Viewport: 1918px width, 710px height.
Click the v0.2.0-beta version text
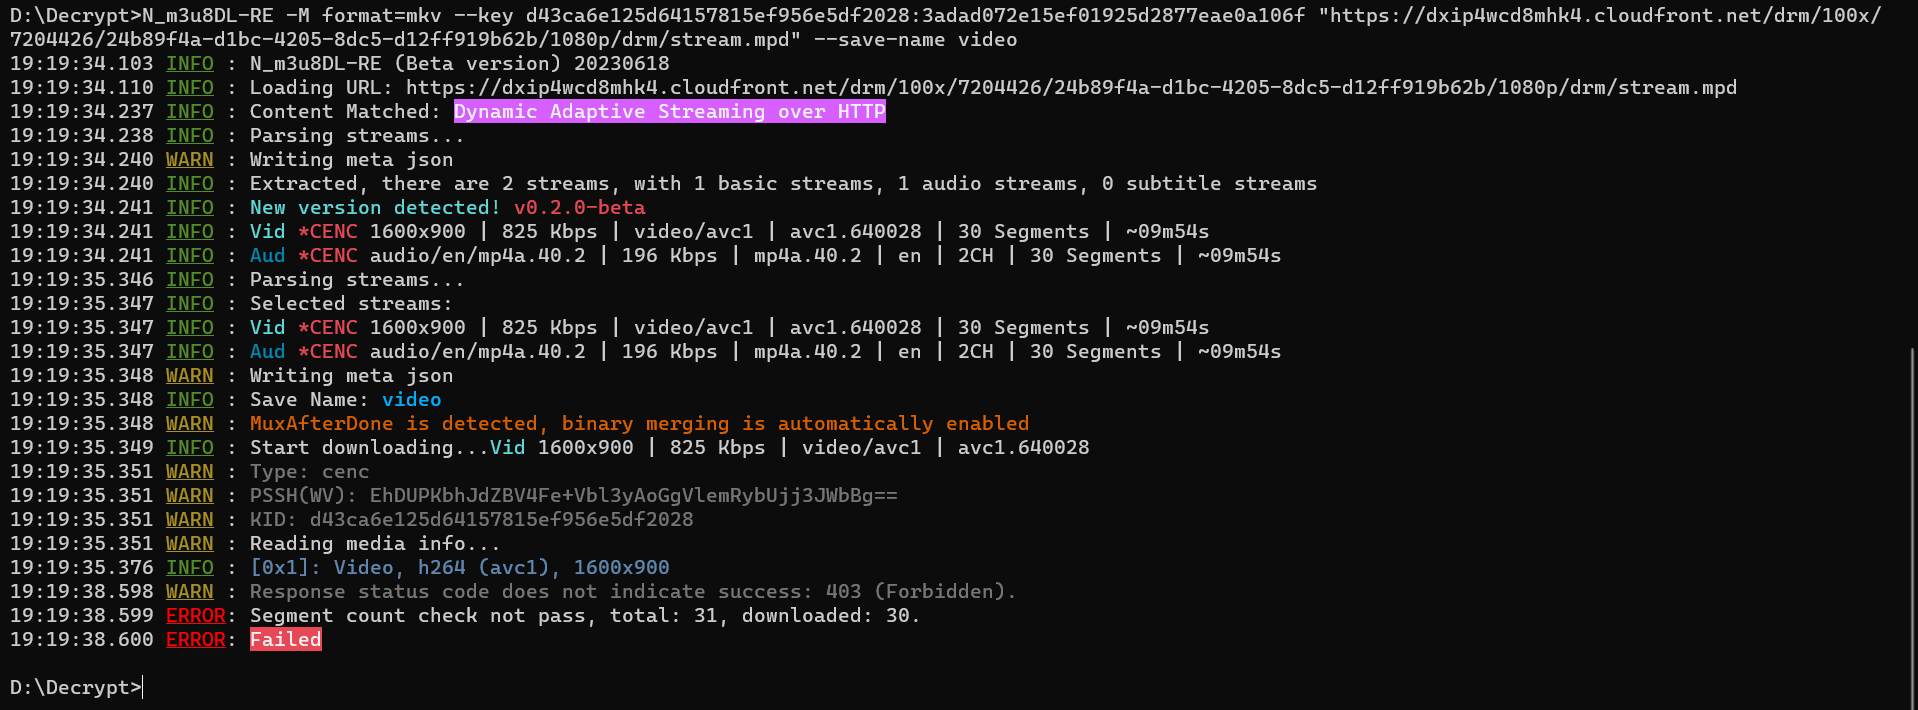(x=579, y=208)
